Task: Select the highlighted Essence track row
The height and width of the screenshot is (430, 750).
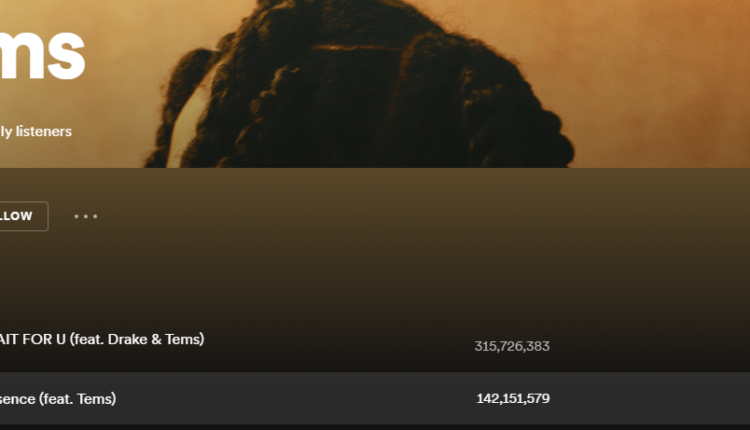Action: pyautogui.click(x=375, y=398)
